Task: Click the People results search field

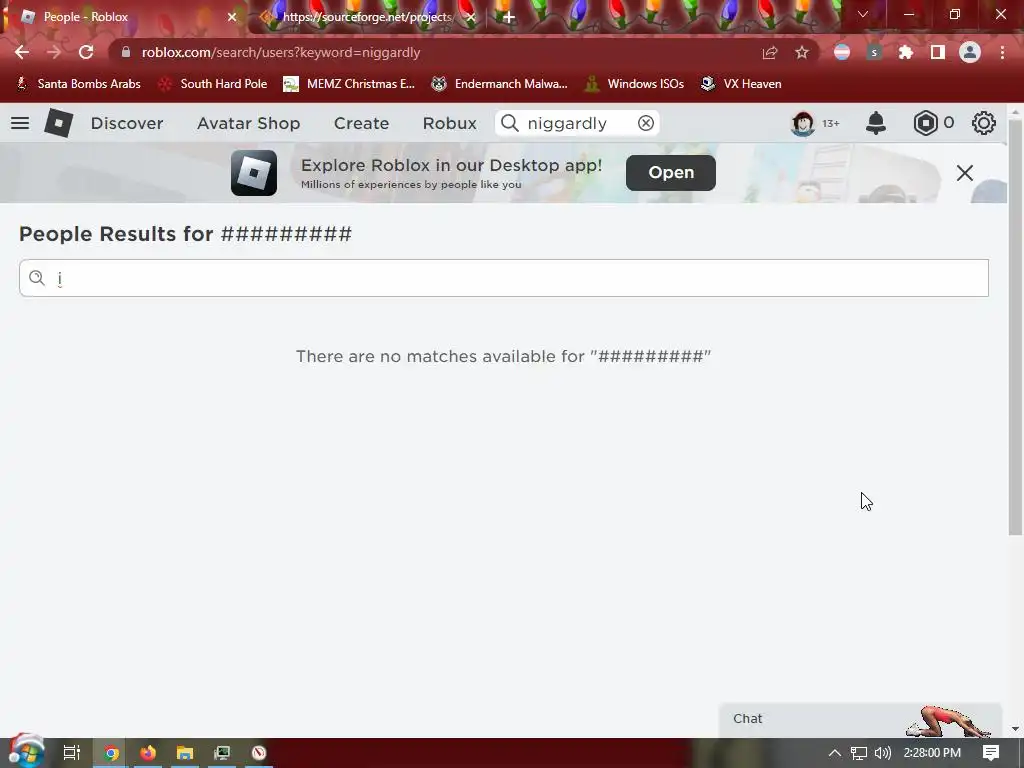Action: point(504,278)
